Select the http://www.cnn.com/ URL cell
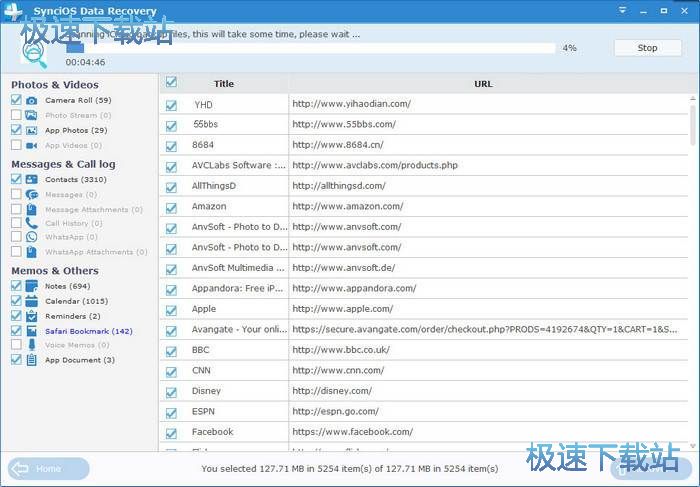700x487 pixels. pos(488,370)
